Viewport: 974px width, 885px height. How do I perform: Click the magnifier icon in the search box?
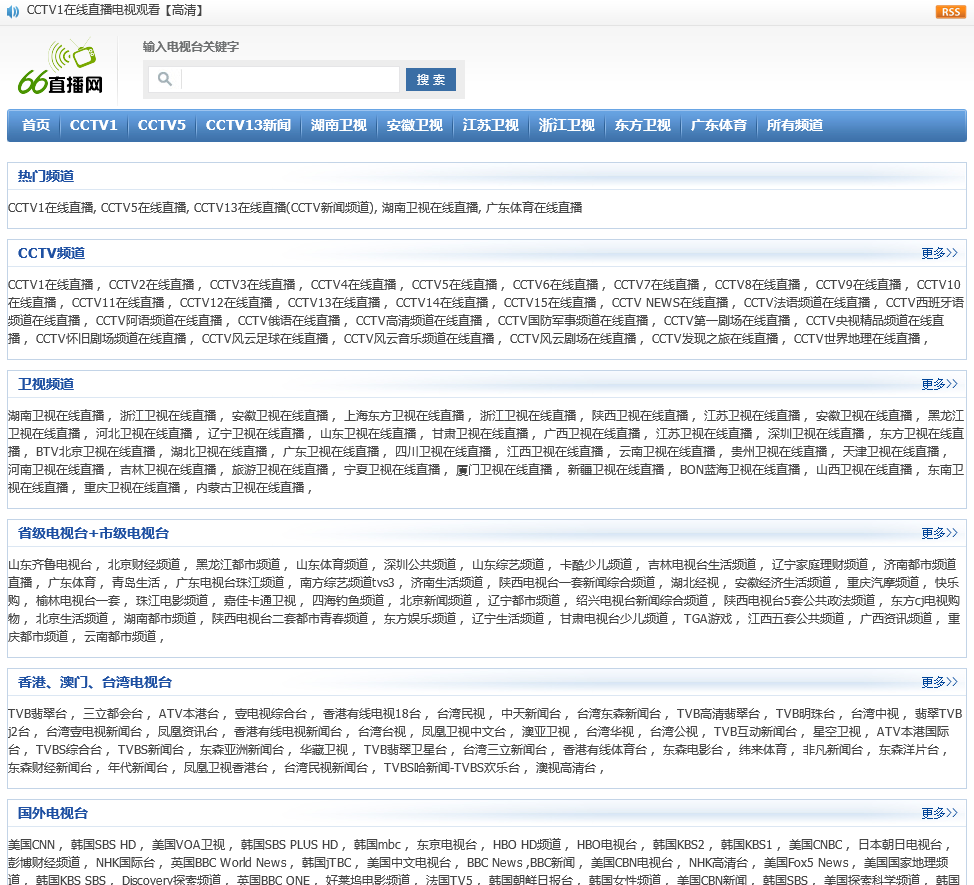165,79
